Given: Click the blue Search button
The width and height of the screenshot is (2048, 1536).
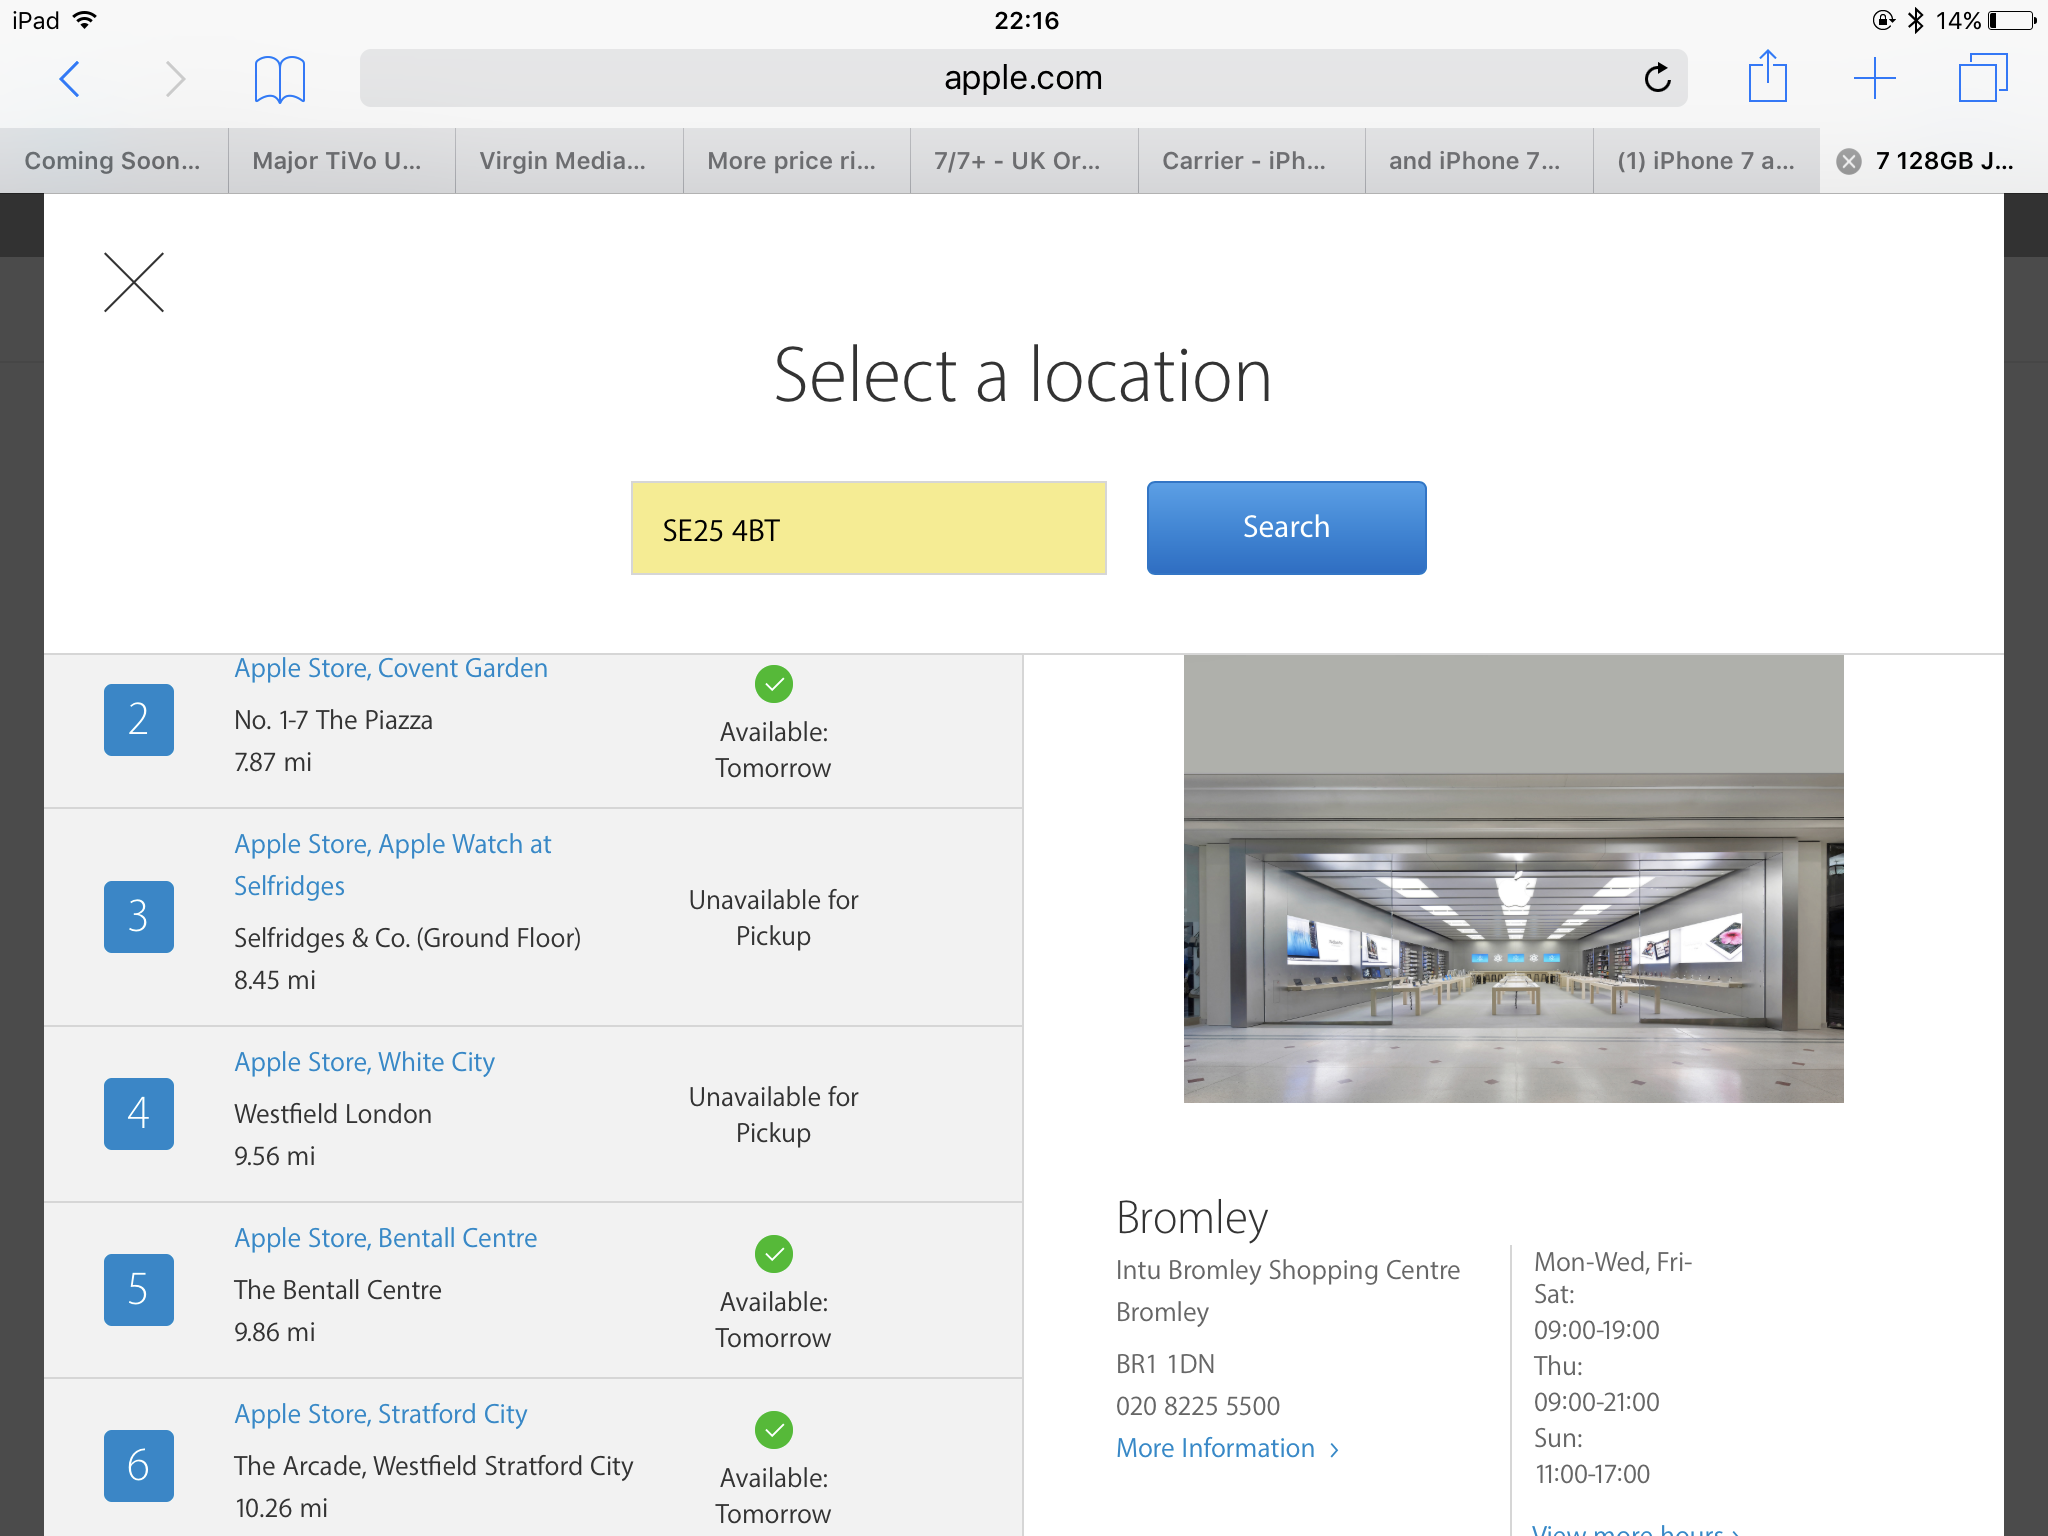Looking at the screenshot, I should point(1286,528).
